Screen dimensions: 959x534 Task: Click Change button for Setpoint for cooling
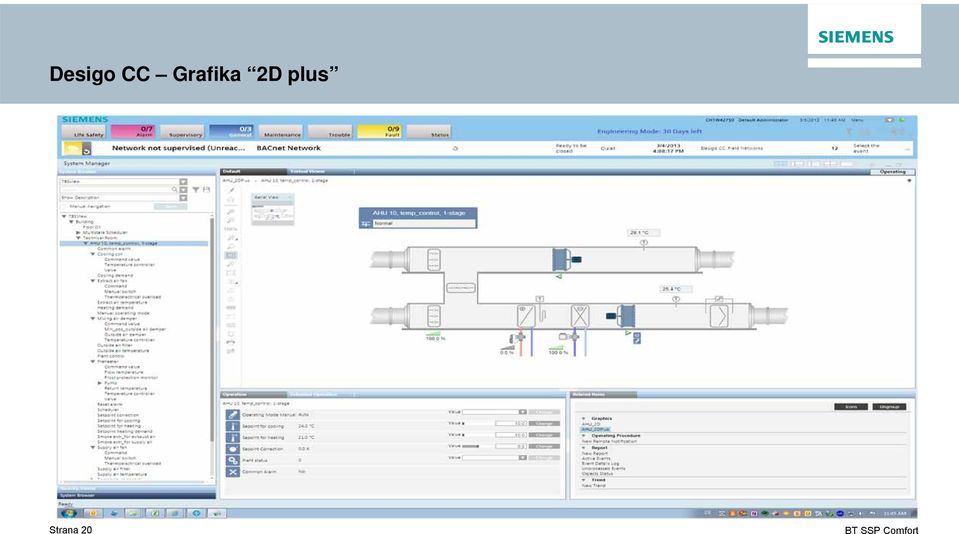(544, 423)
